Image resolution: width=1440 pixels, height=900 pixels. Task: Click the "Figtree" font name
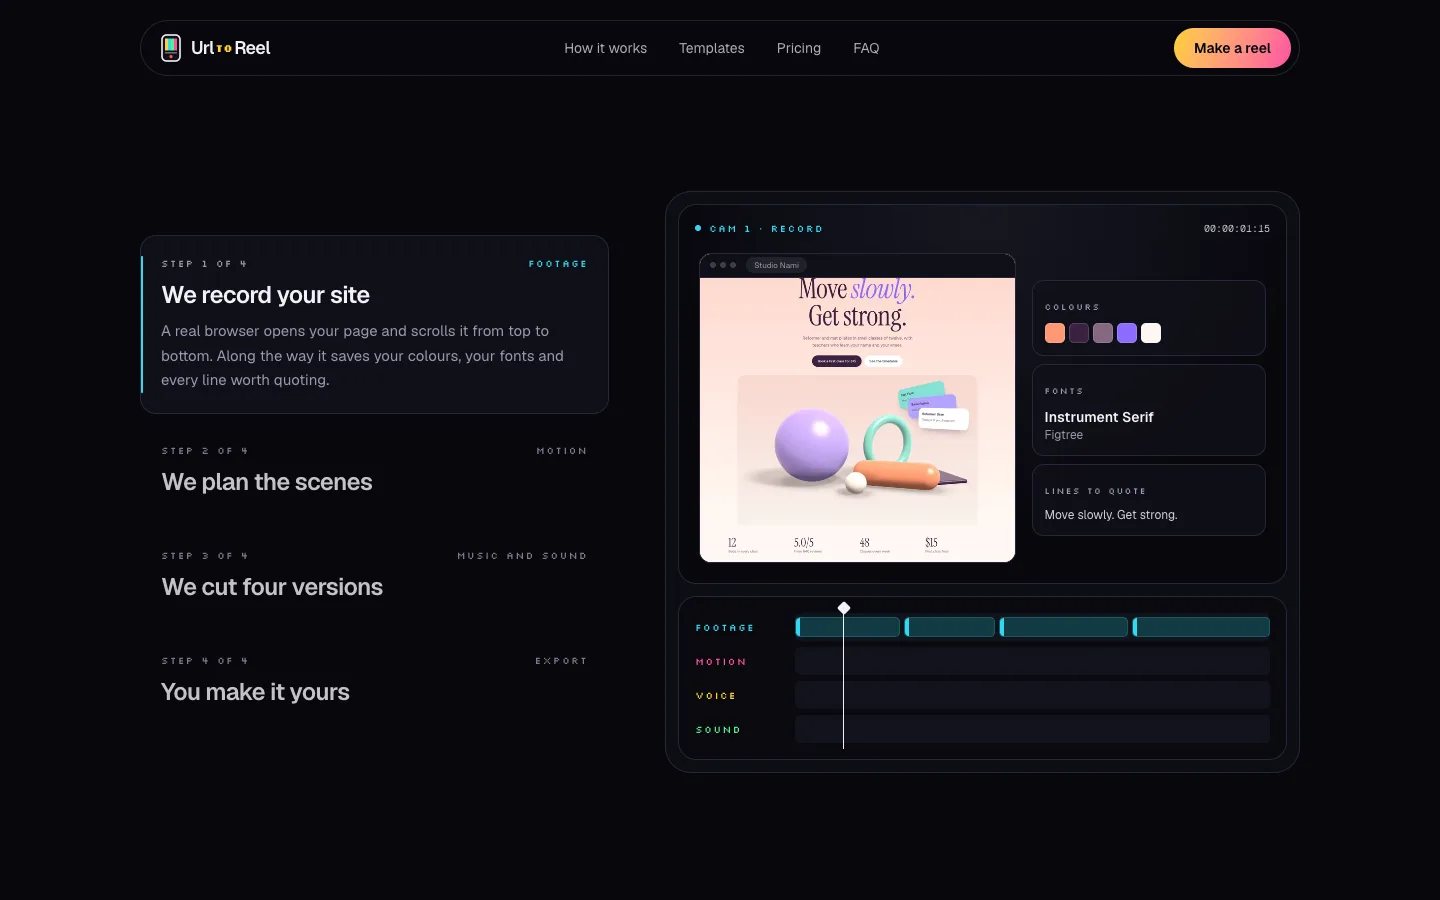pyautogui.click(x=1064, y=435)
